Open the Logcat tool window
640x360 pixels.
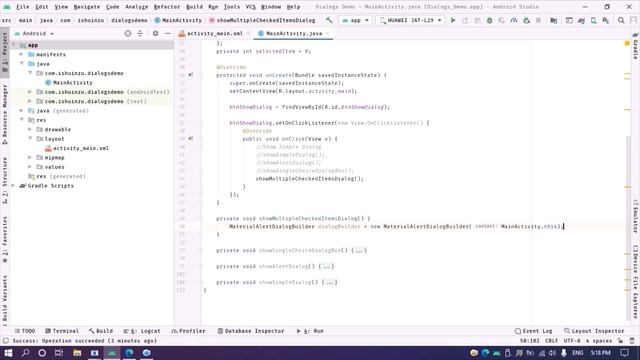pyautogui.click(x=142, y=331)
